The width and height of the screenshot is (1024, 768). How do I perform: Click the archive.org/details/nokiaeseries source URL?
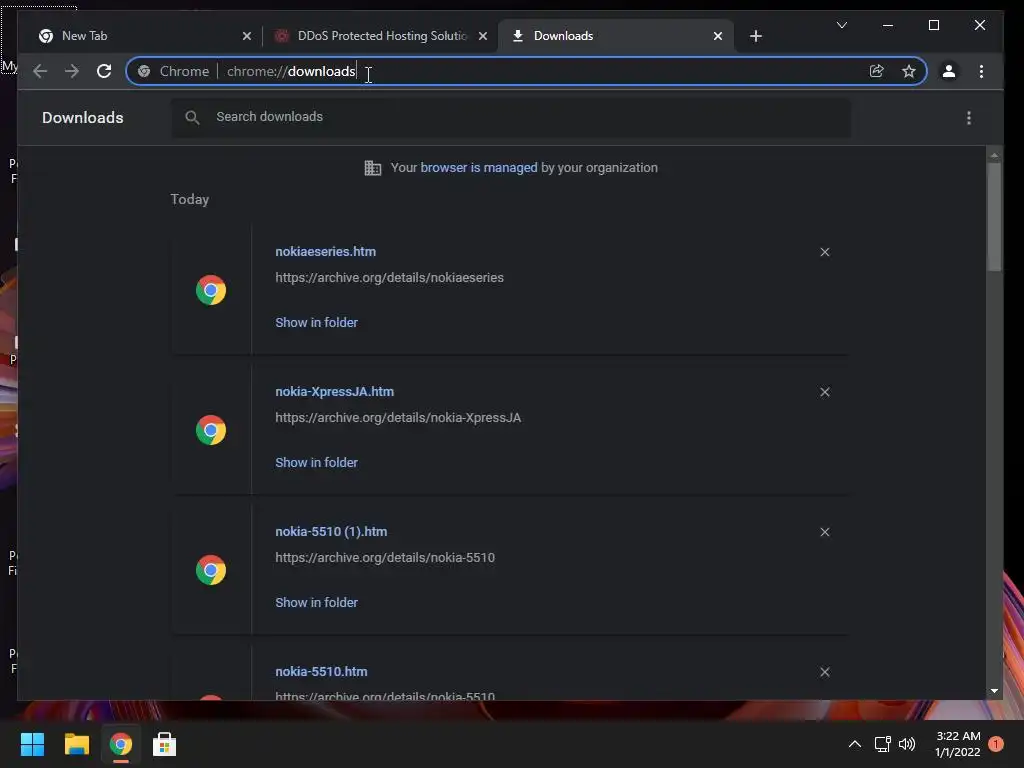tap(389, 278)
